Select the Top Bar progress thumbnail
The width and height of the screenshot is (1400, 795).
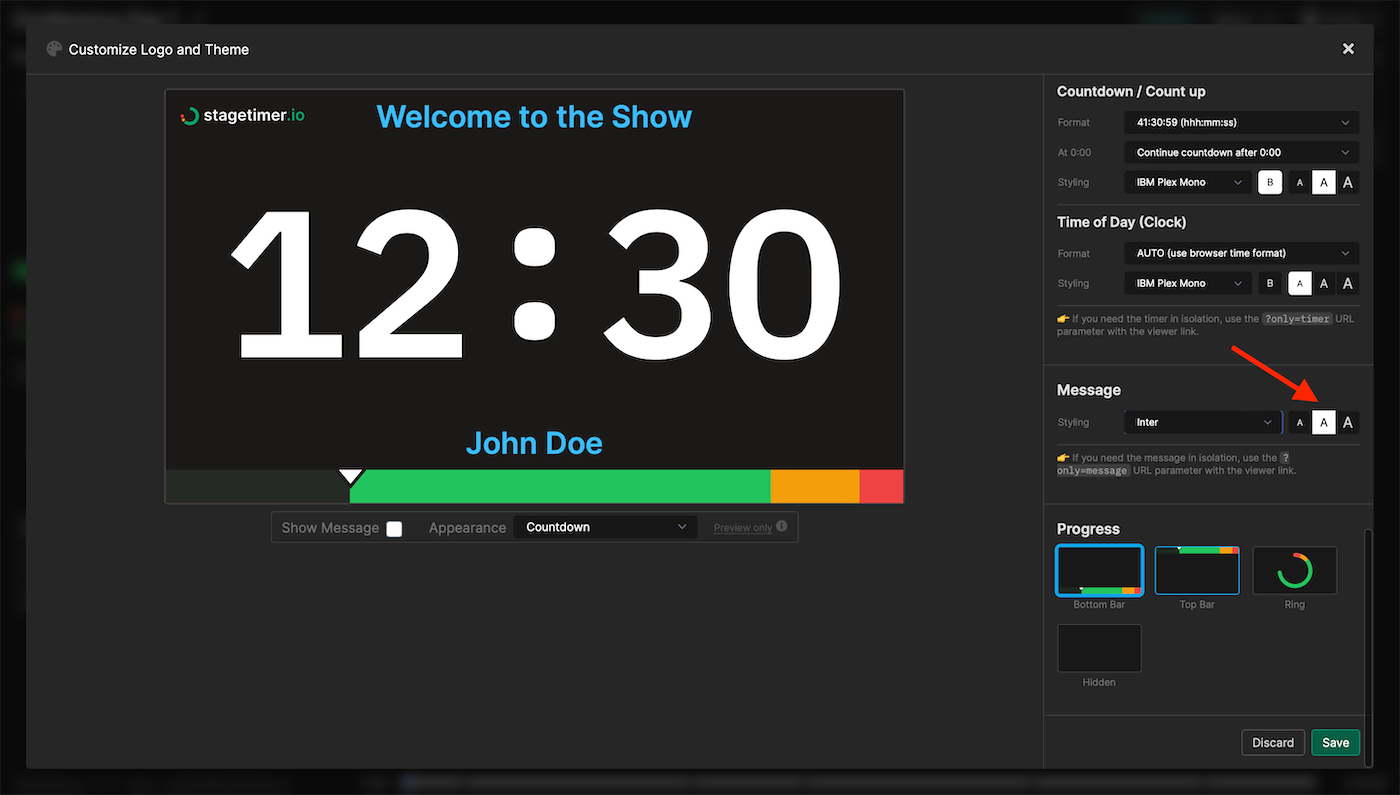[1196, 570]
